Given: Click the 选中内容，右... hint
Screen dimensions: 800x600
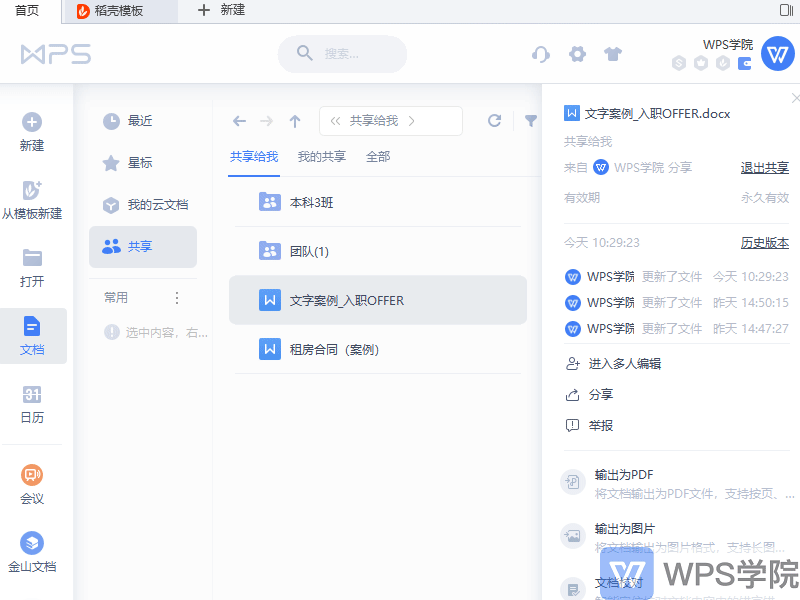Looking at the screenshot, I should coord(156,333).
